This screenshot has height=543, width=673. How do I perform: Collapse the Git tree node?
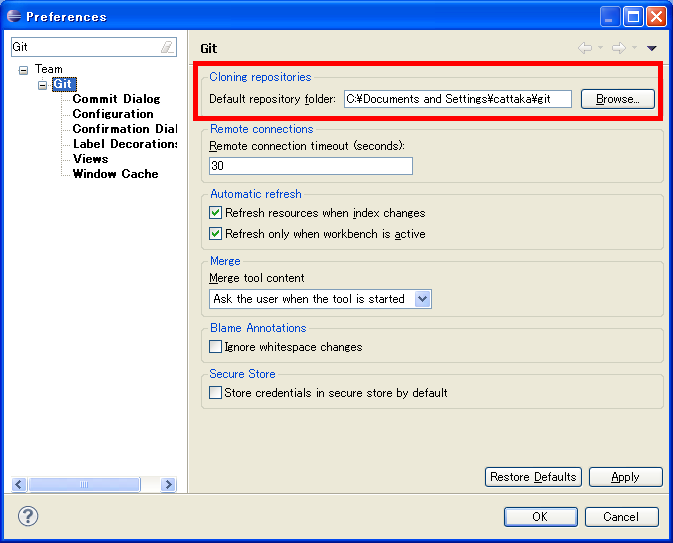(x=42, y=85)
